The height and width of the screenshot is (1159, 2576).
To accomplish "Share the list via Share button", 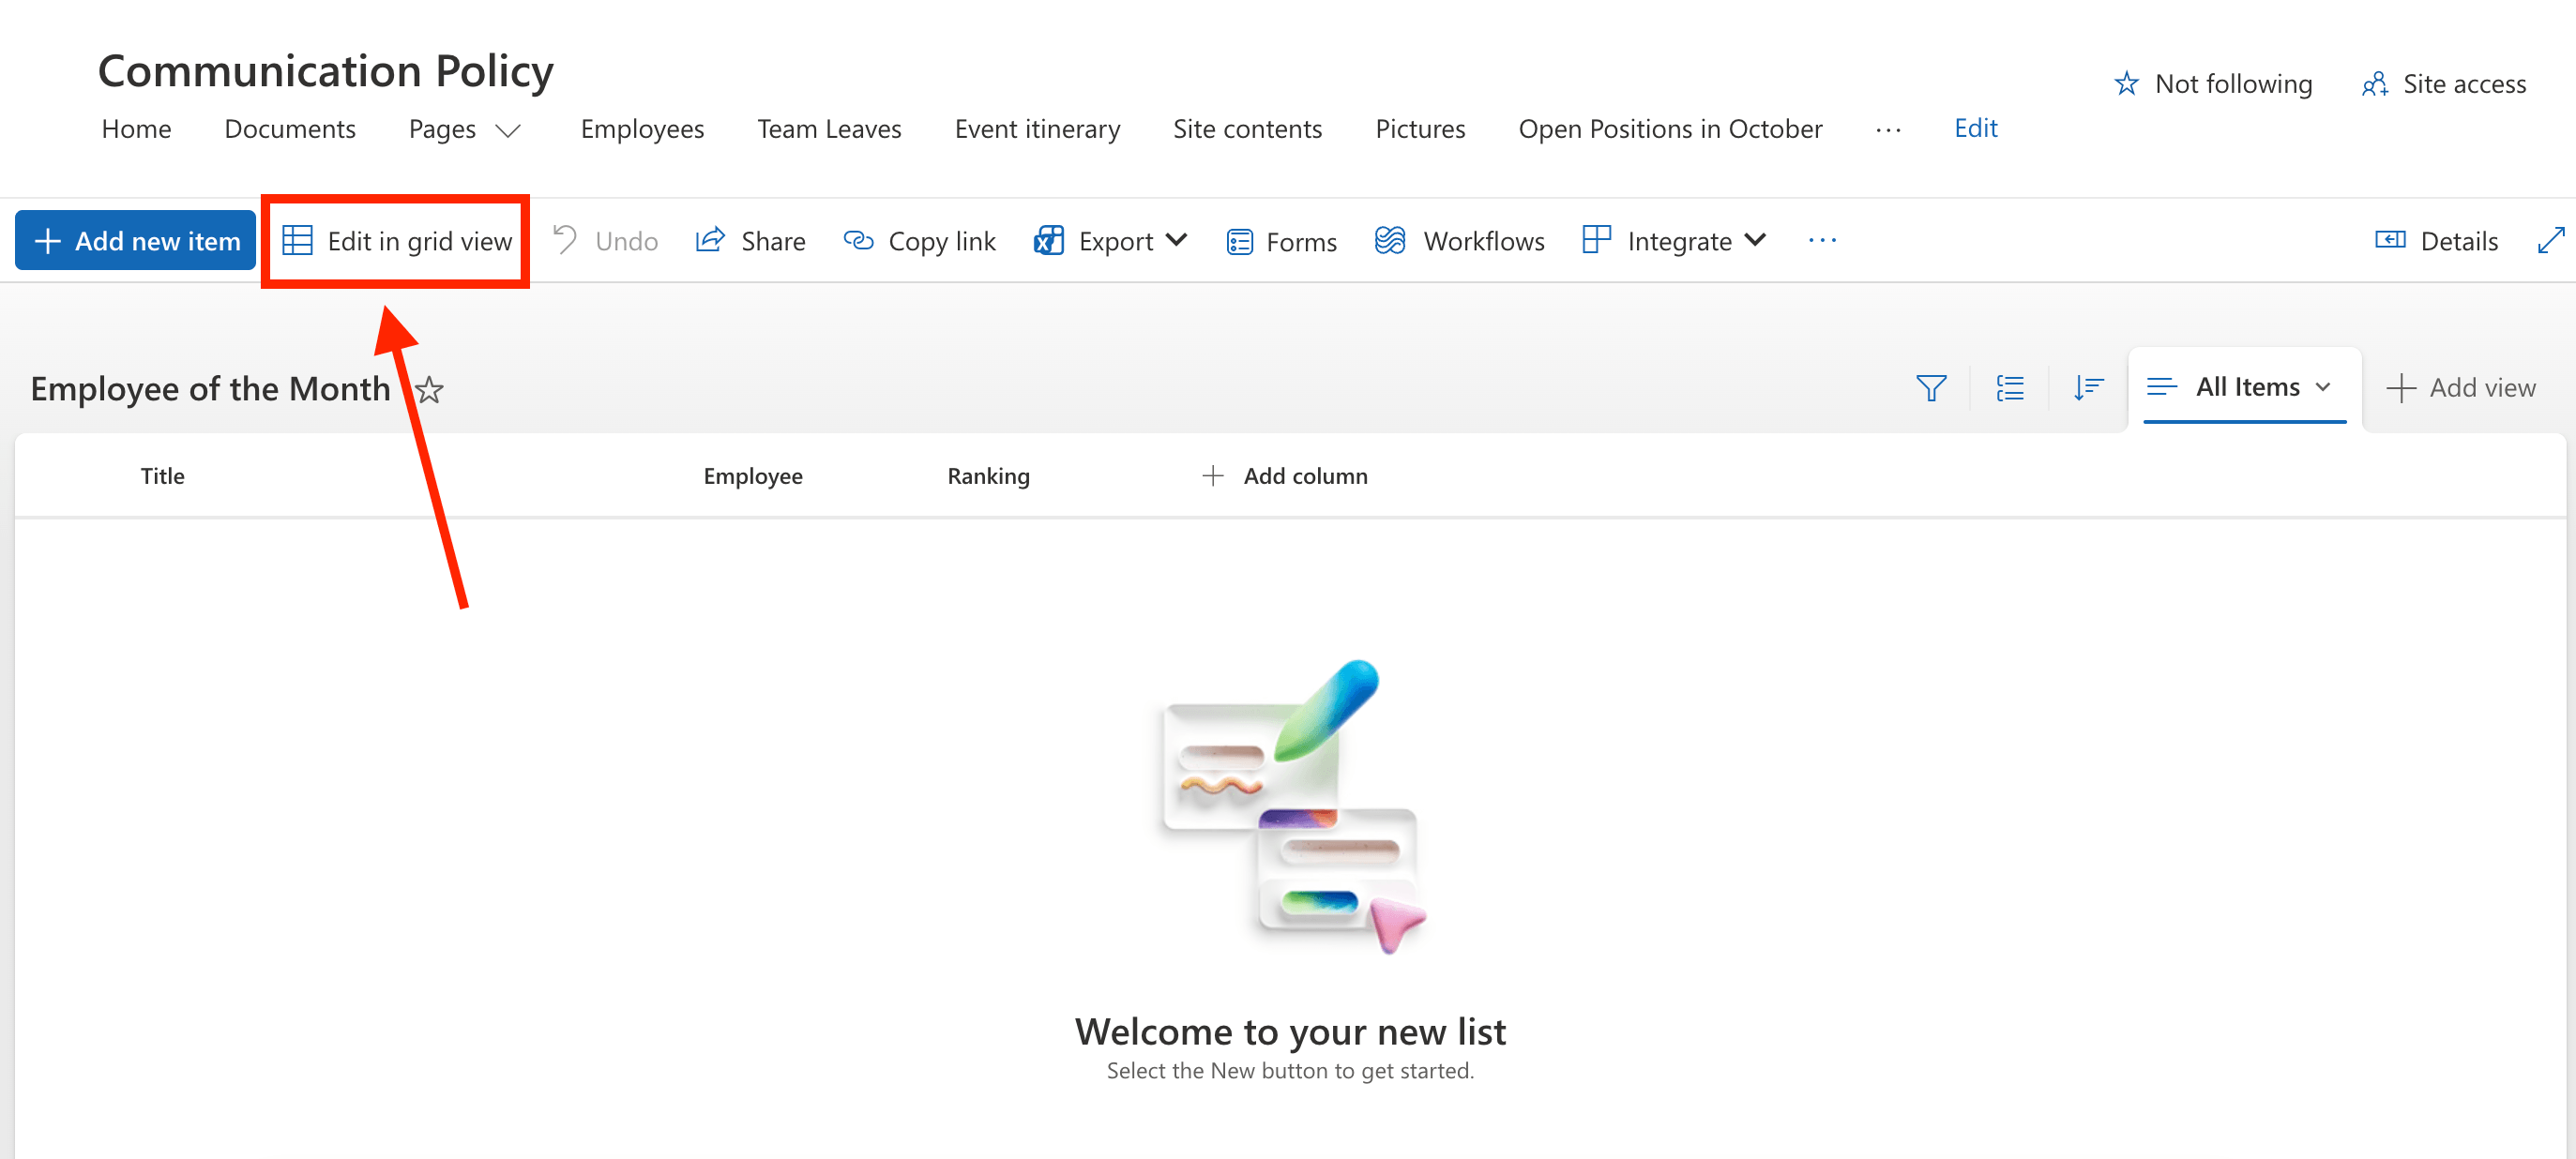I will pos(751,241).
